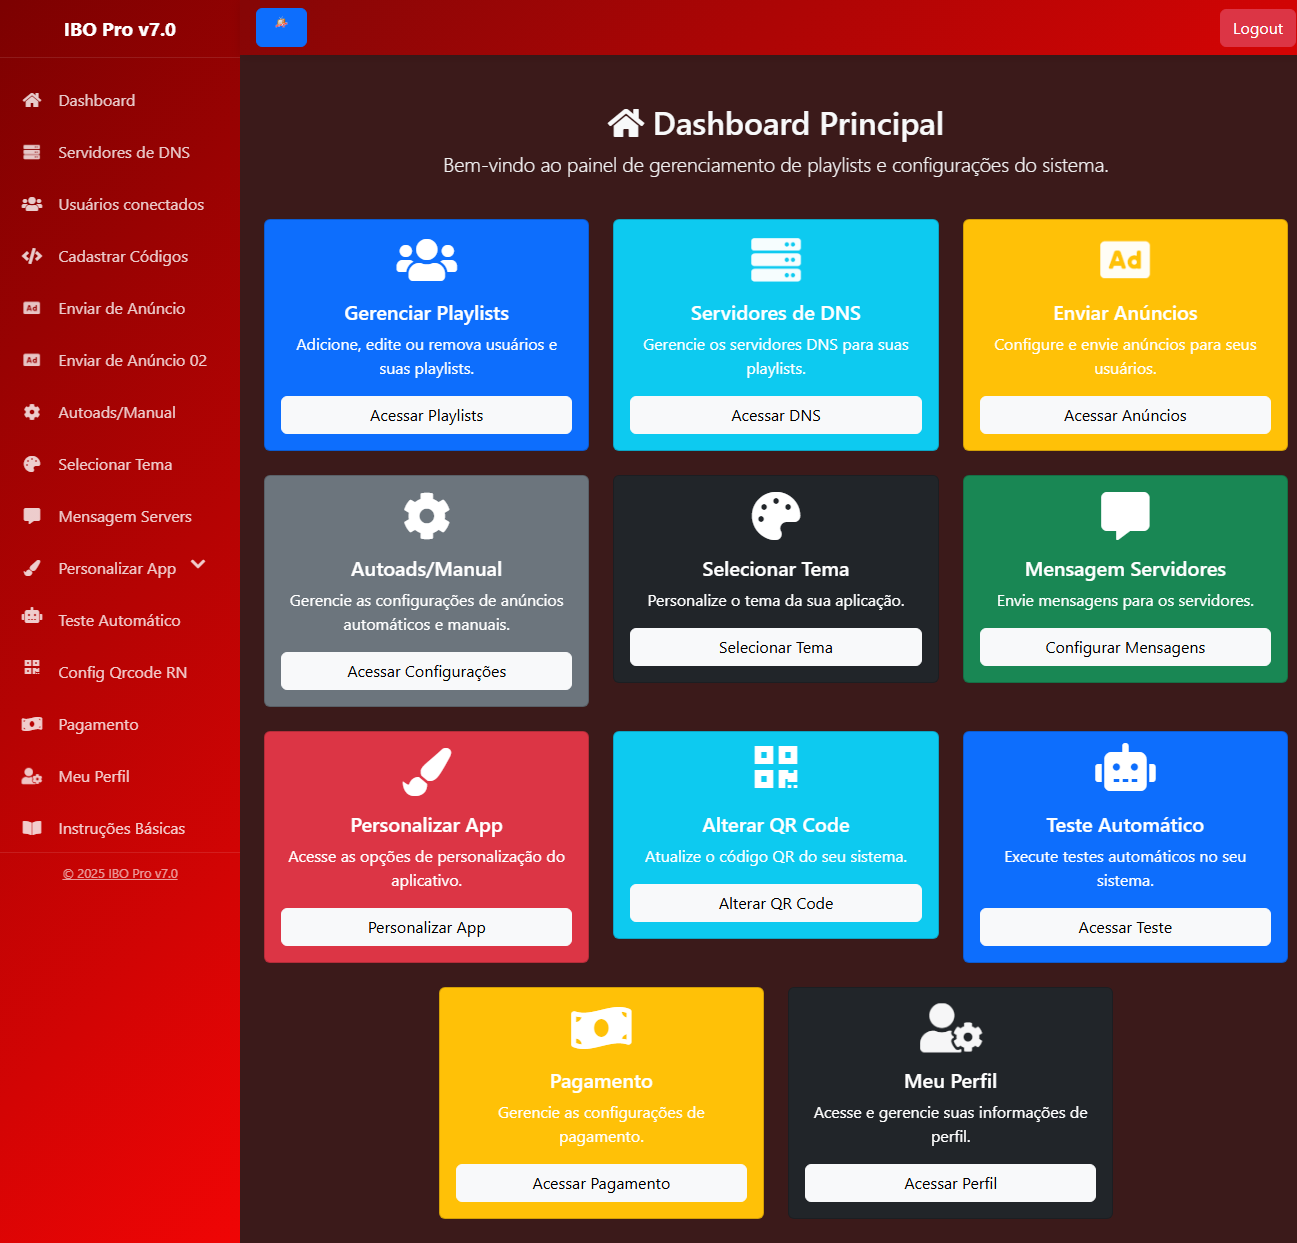Click the robot icon on Teste Automático card
1297x1243 pixels.
pyautogui.click(x=1124, y=768)
